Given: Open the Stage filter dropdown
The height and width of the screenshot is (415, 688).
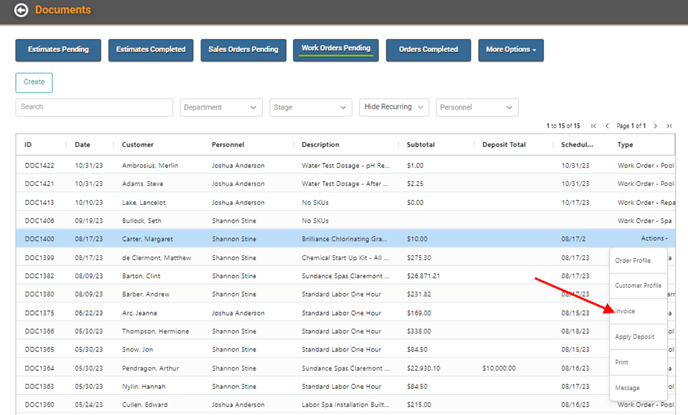Looking at the screenshot, I should click(x=310, y=106).
